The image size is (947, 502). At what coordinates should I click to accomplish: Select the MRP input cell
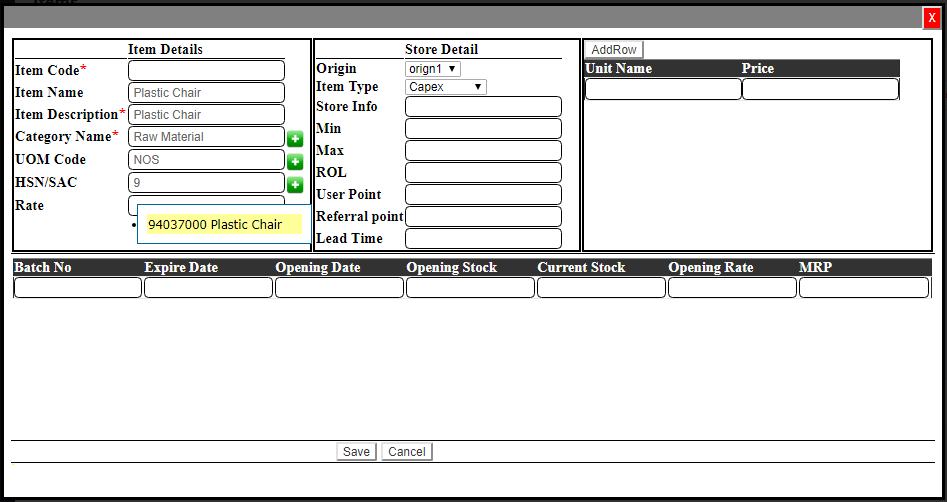coord(864,288)
